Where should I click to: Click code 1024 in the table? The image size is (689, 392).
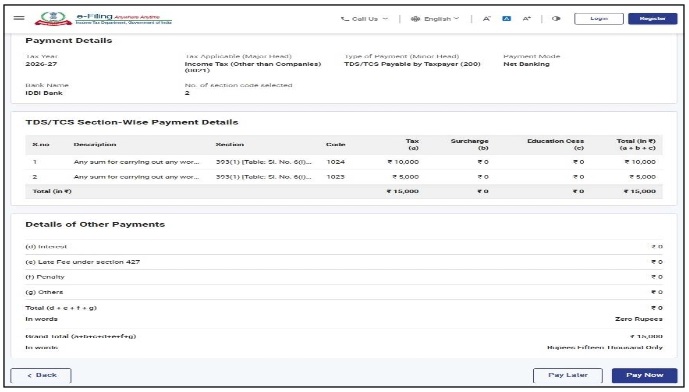click(336, 162)
